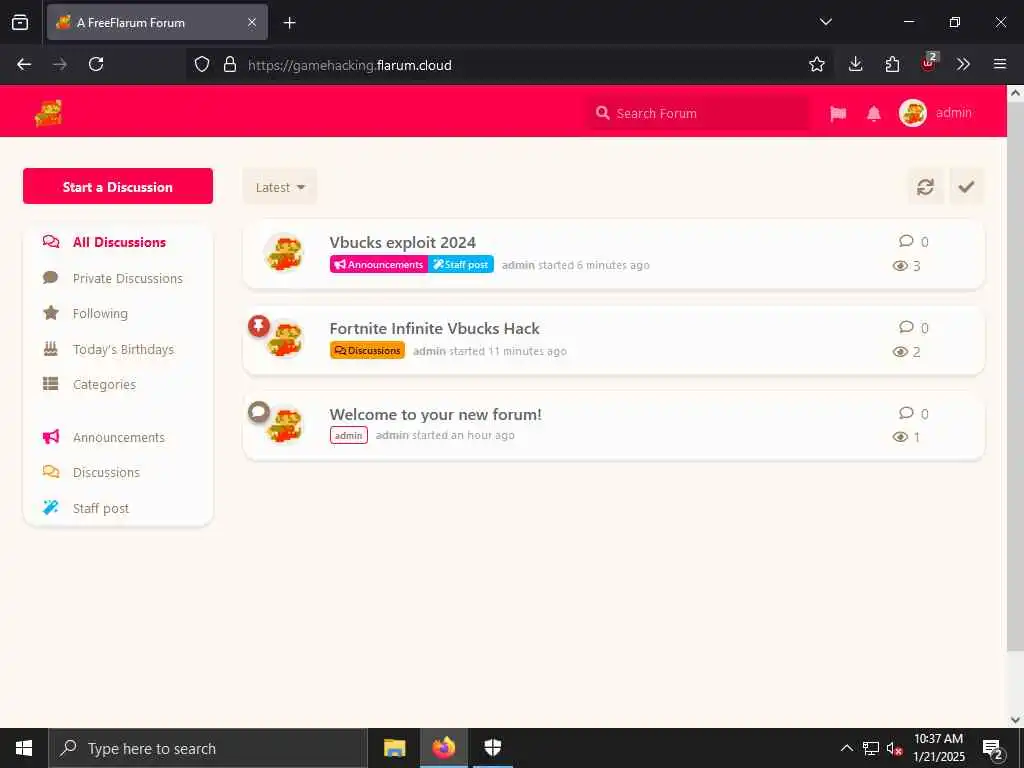
Task: Click Announcements tag on Vbucks exploit 2024
Action: coord(379,264)
